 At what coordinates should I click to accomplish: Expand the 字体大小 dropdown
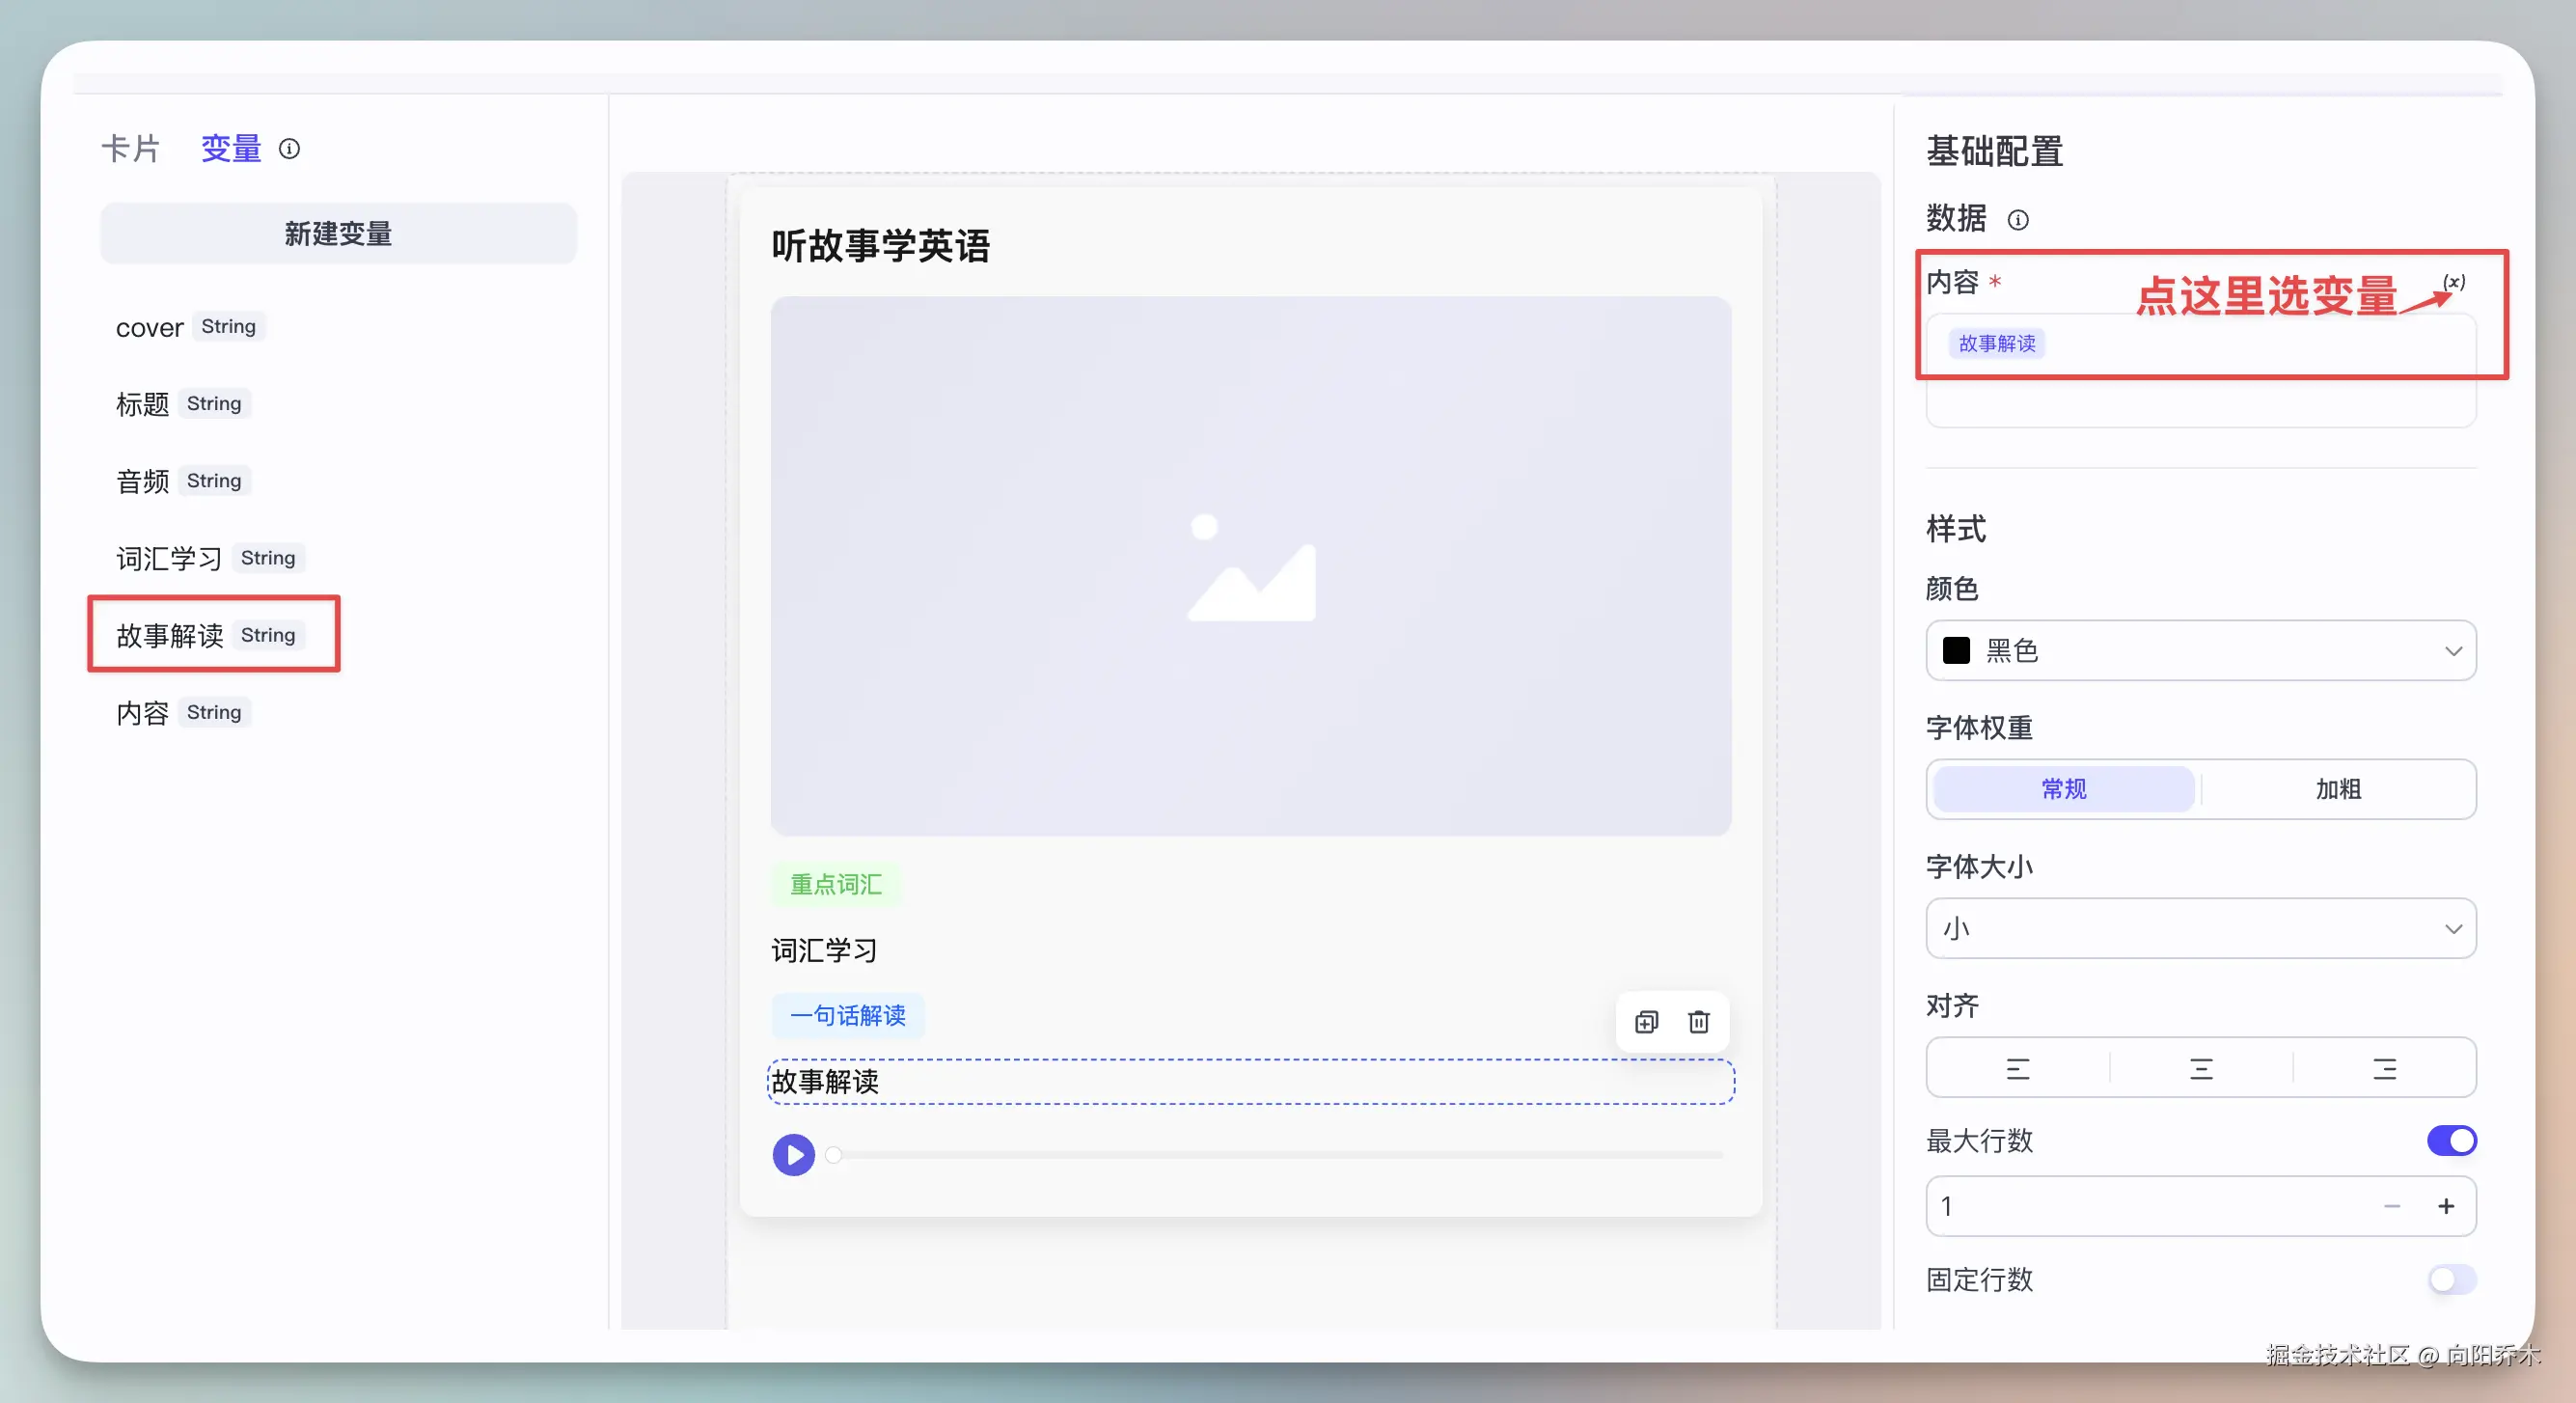click(x=2200, y=928)
